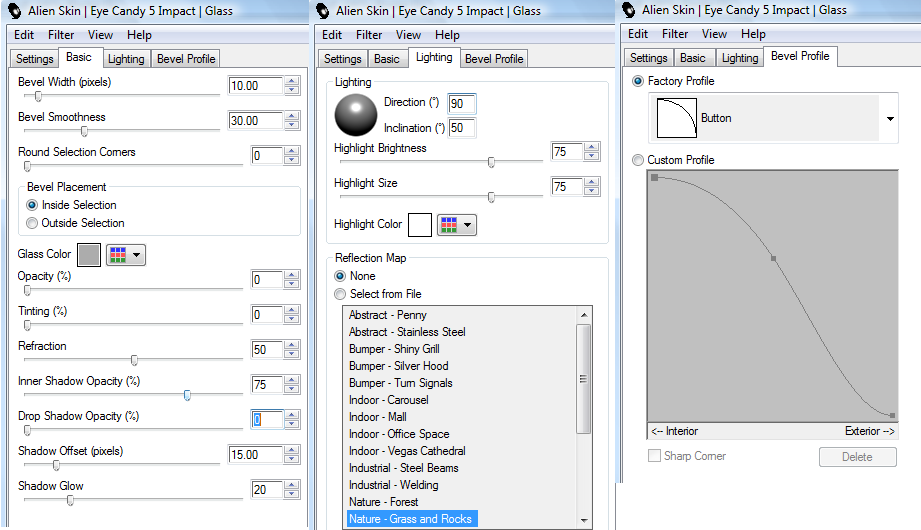Increase Bevel Width with stepper up arrow

(292, 81)
